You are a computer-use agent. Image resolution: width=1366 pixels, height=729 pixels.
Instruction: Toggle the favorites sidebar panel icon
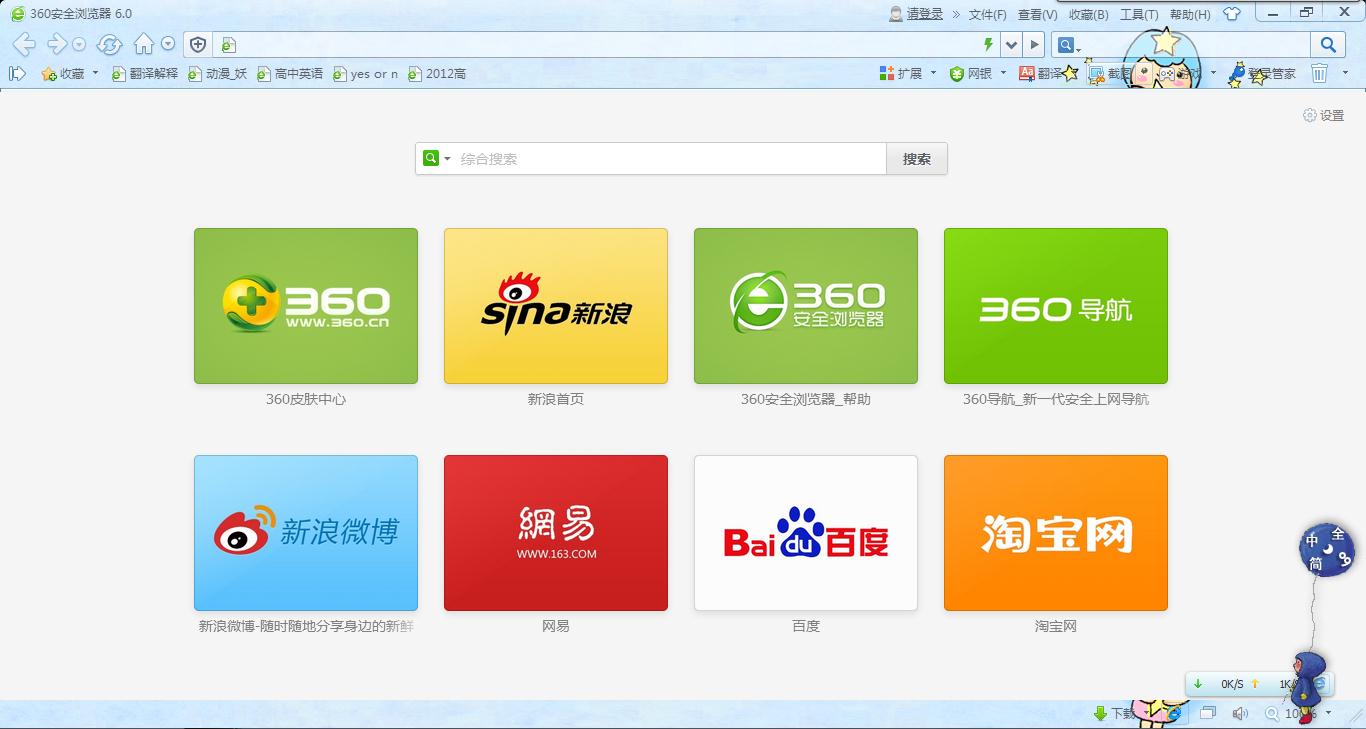tap(17, 73)
